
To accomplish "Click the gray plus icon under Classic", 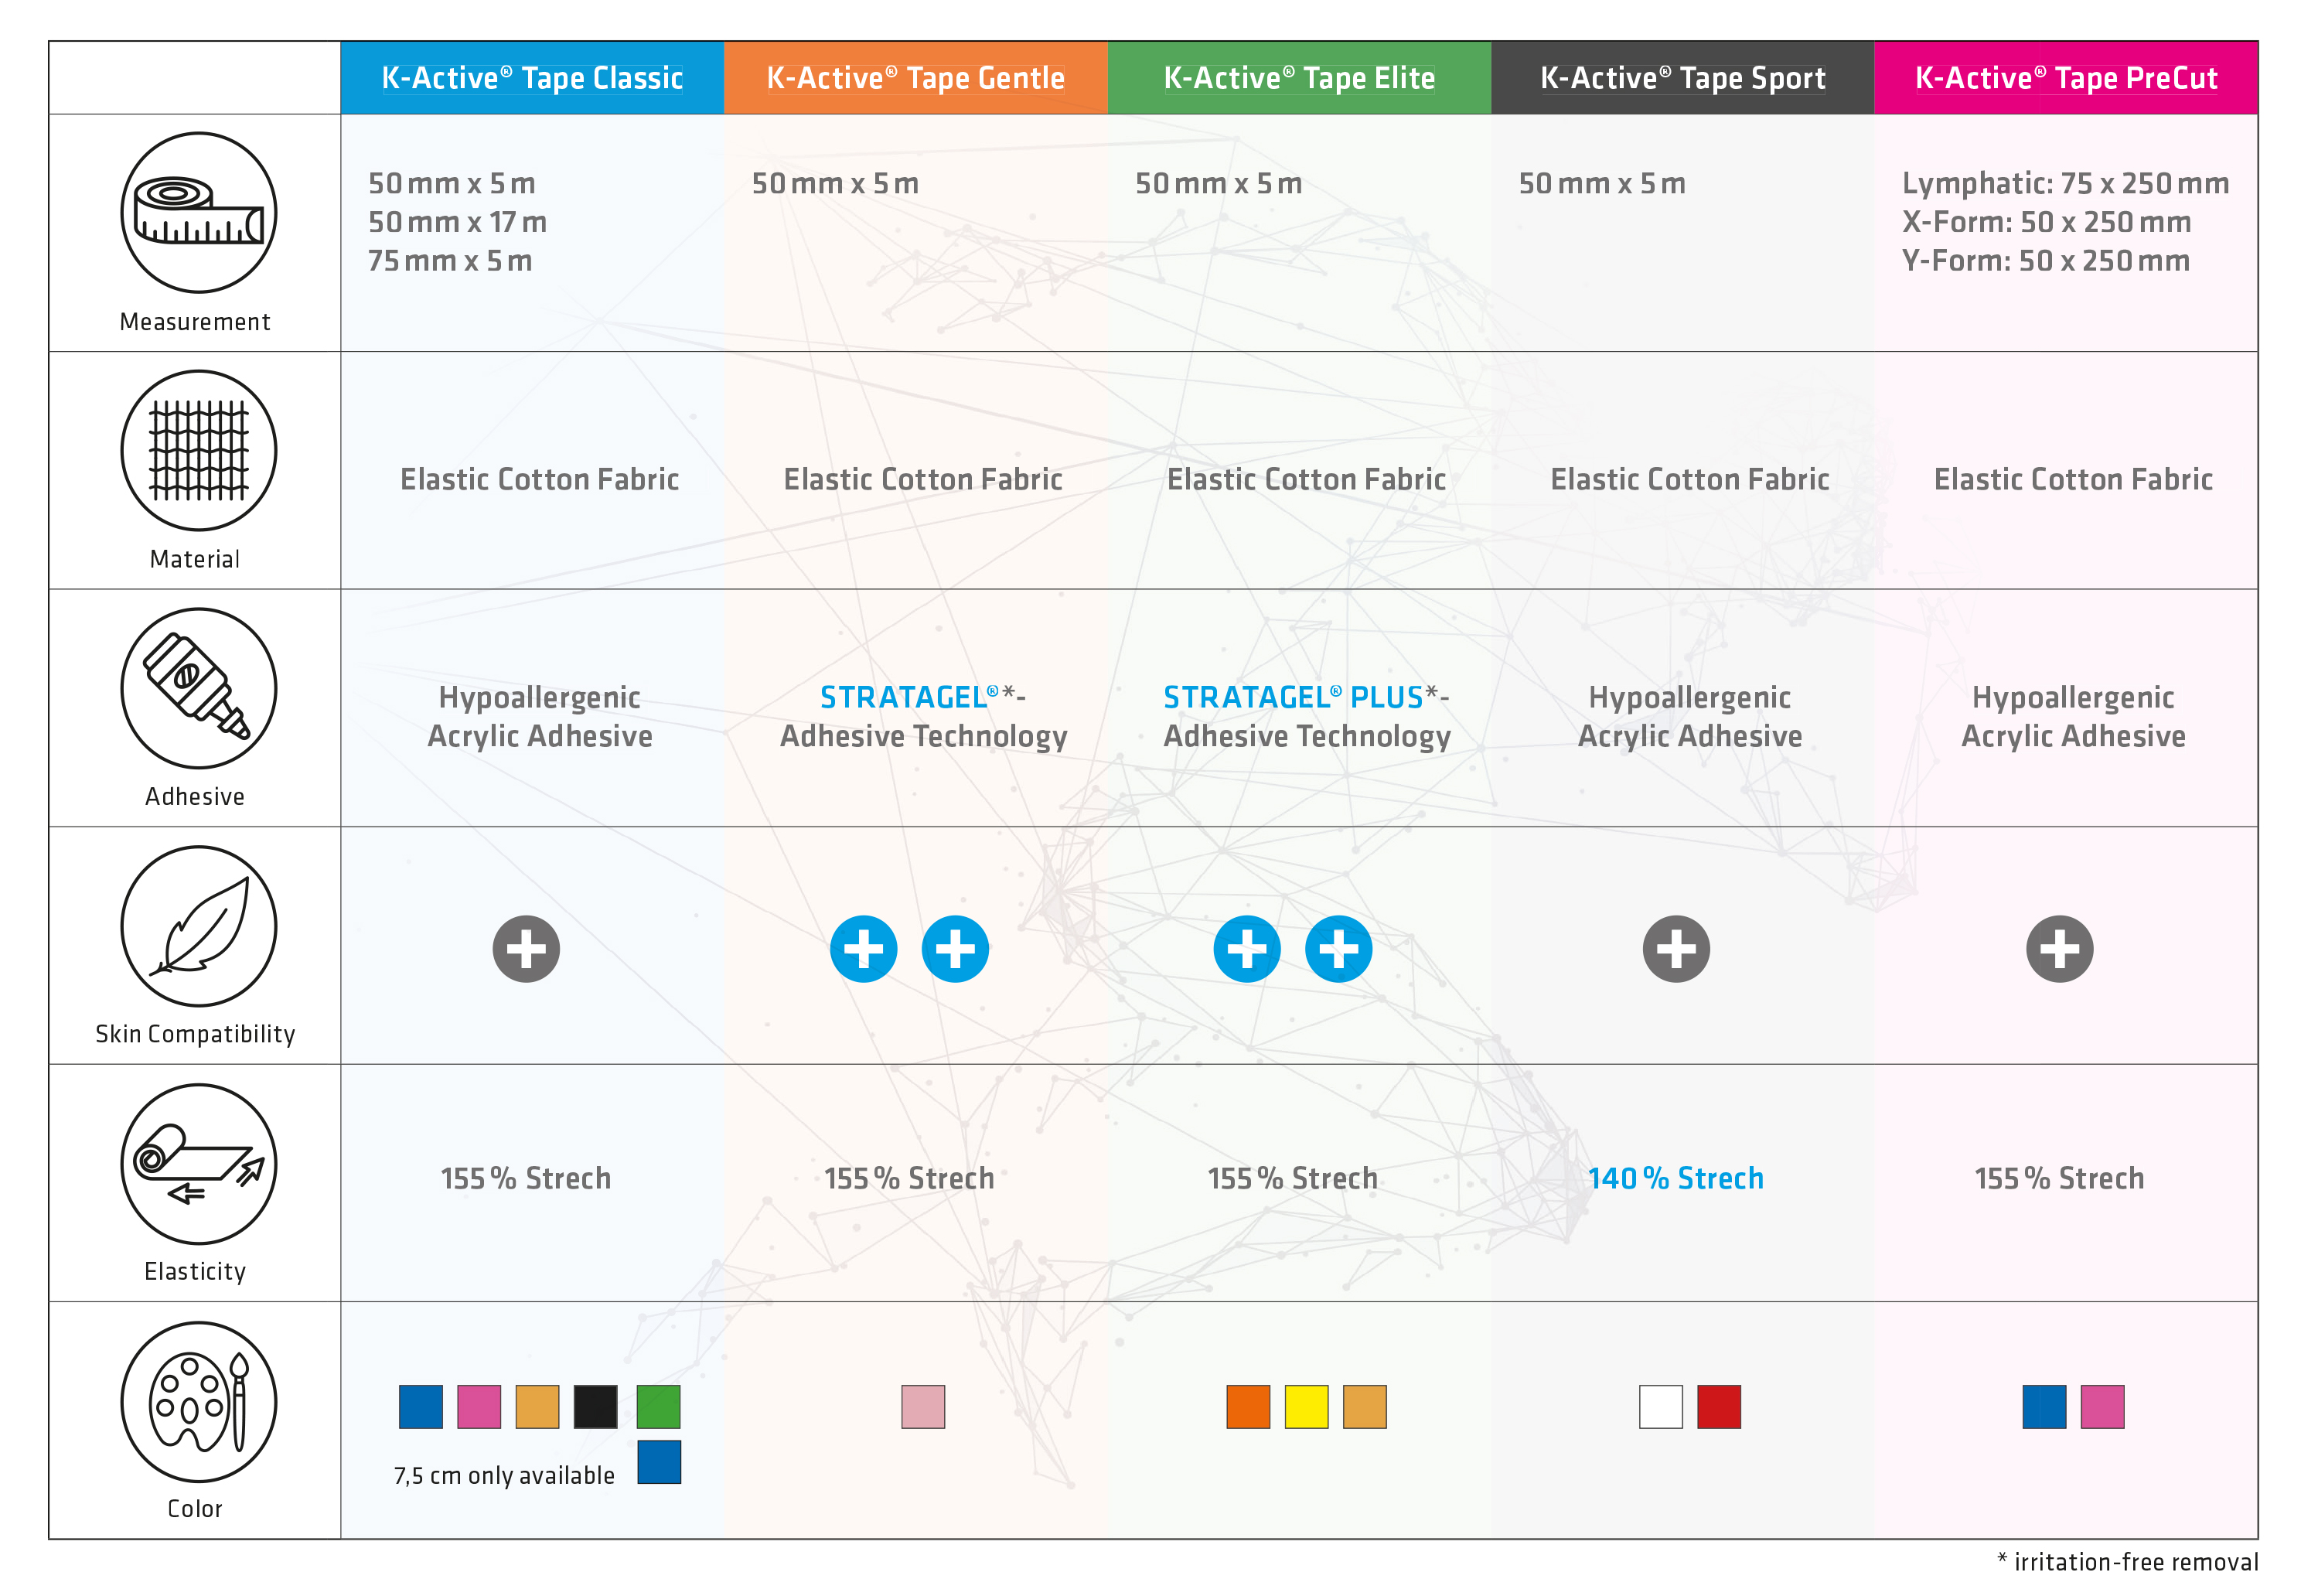I will coord(526,948).
